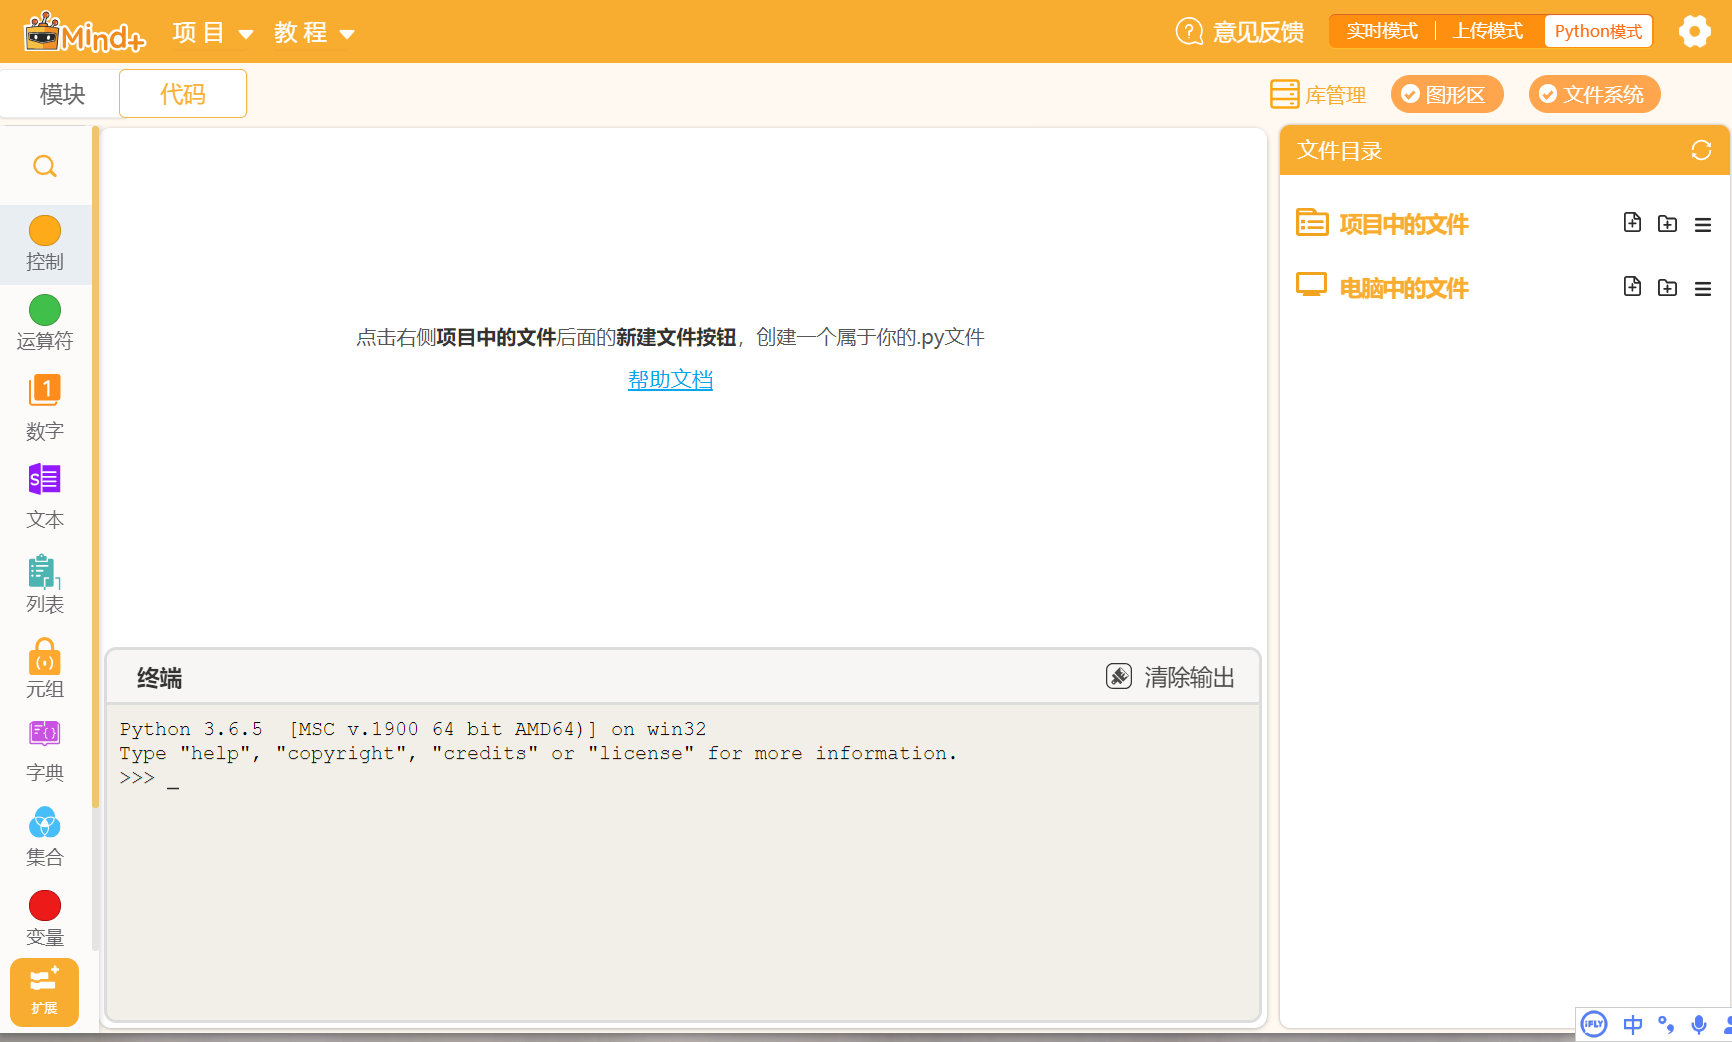Switch to 实时模式
The width and height of the screenshot is (1732, 1042).
[1382, 31]
